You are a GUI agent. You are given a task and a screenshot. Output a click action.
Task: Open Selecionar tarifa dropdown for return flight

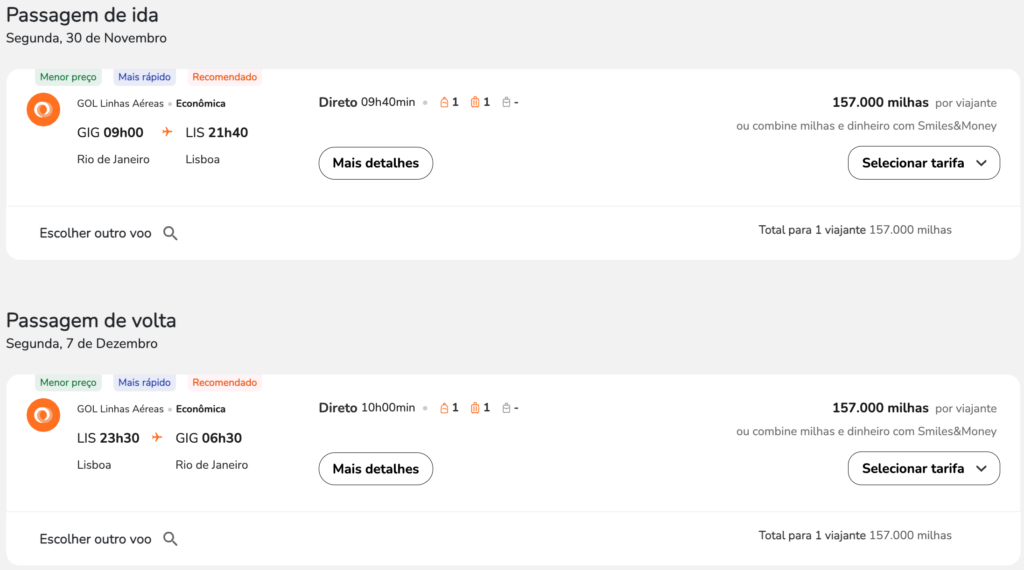pyautogui.click(x=923, y=468)
